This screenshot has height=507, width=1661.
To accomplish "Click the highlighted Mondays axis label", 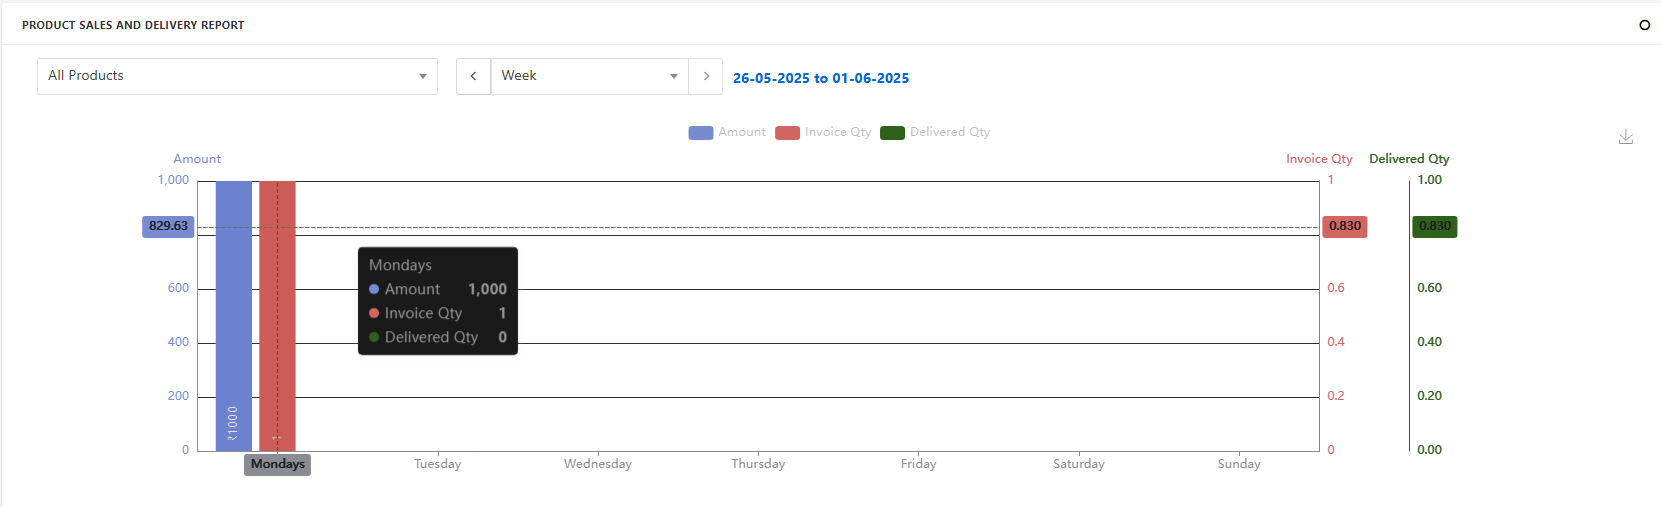I will pyautogui.click(x=277, y=464).
